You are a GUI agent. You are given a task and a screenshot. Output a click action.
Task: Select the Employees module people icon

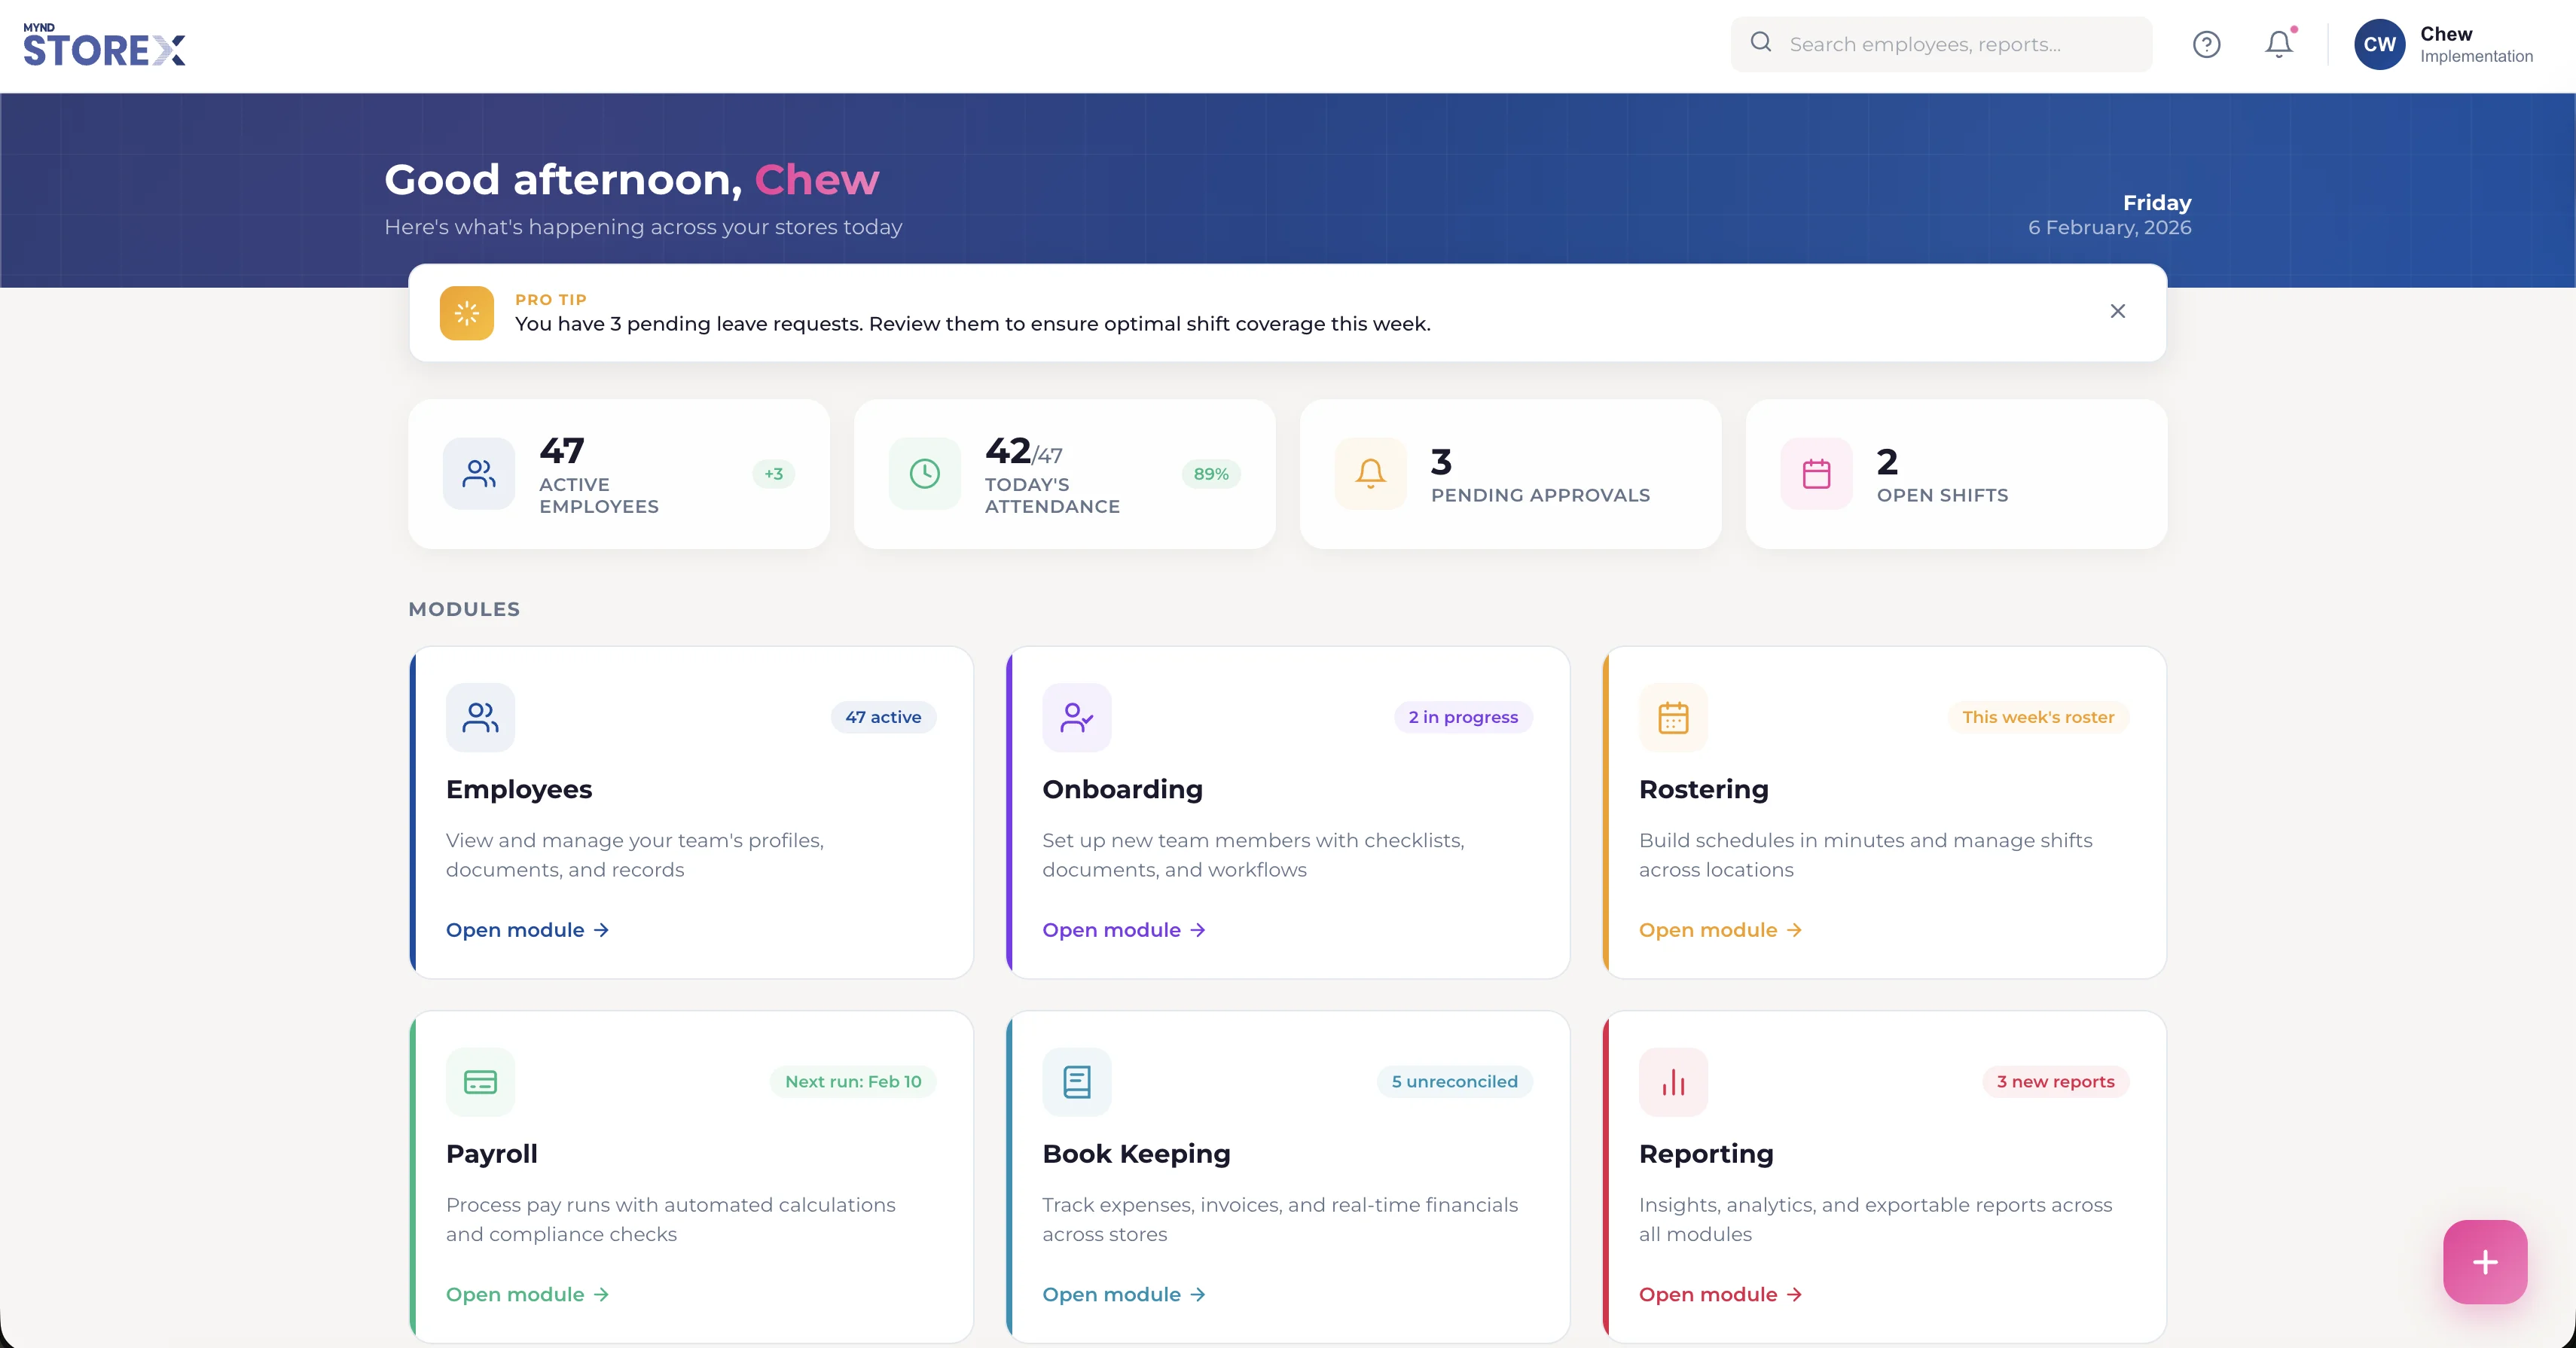coord(480,716)
